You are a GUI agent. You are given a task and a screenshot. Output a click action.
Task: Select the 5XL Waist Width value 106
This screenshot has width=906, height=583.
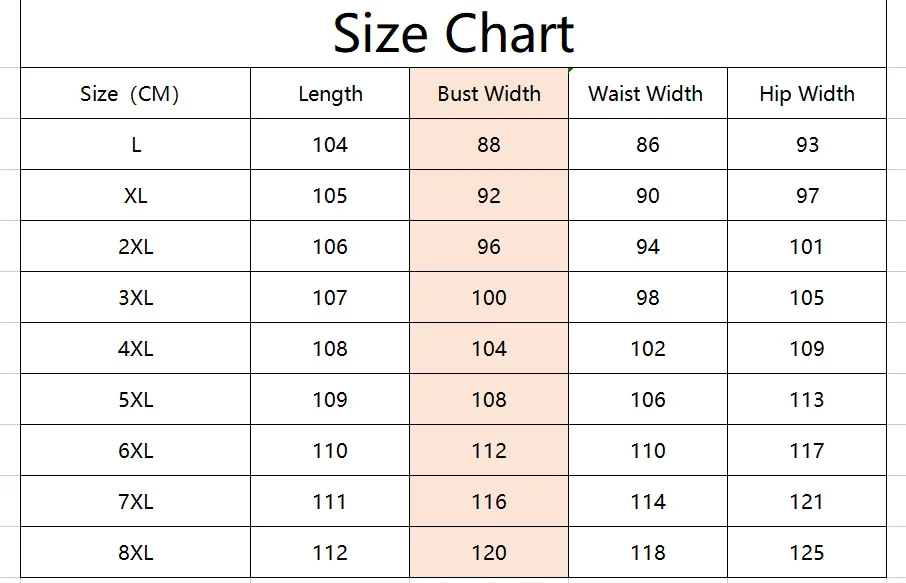[x=647, y=400]
